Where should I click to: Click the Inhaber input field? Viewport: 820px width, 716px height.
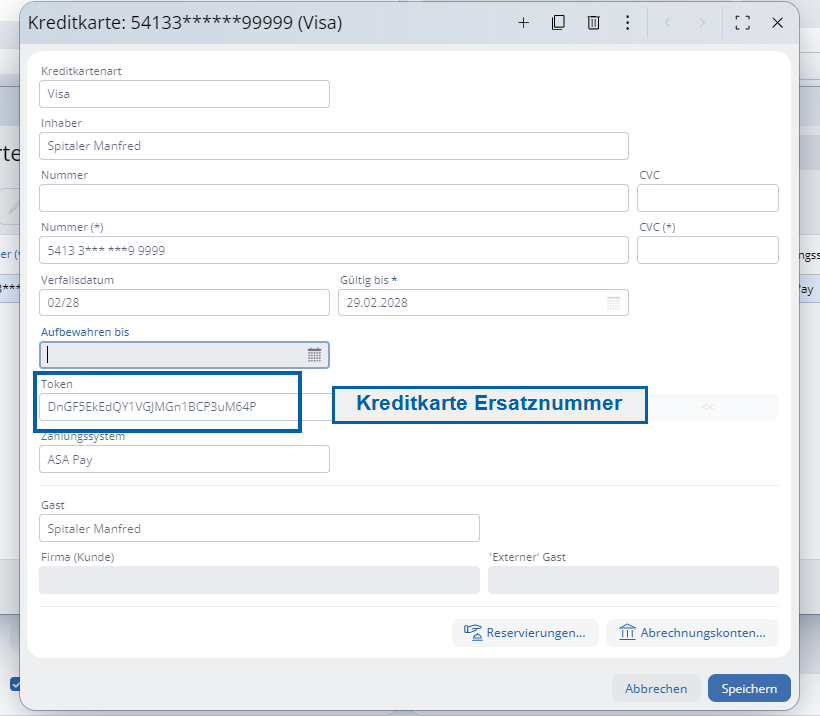[x=334, y=146]
